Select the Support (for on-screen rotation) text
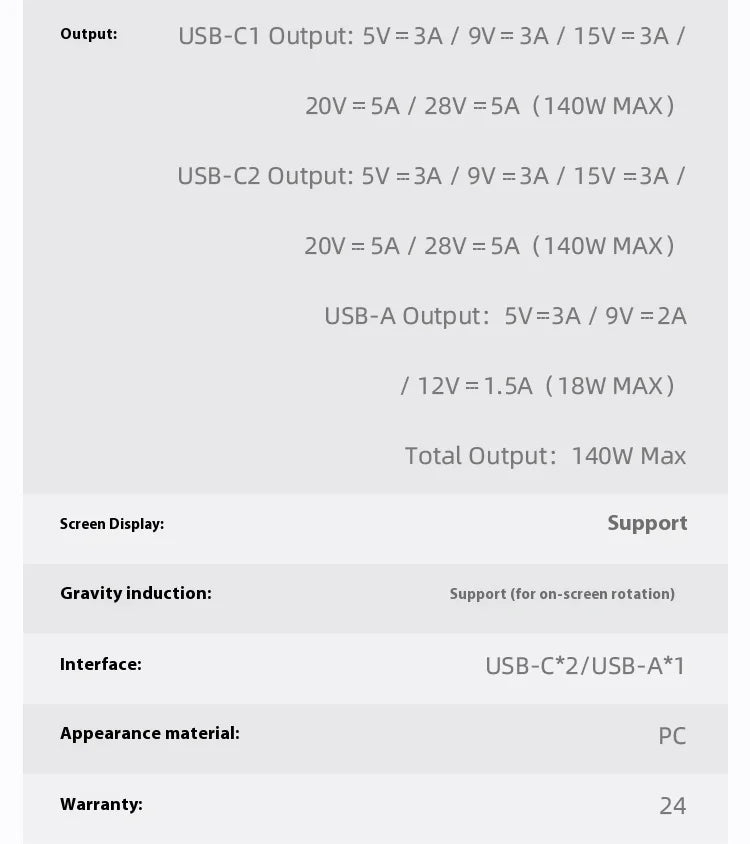The height and width of the screenshot is (844, 750). tap(562, 594)
